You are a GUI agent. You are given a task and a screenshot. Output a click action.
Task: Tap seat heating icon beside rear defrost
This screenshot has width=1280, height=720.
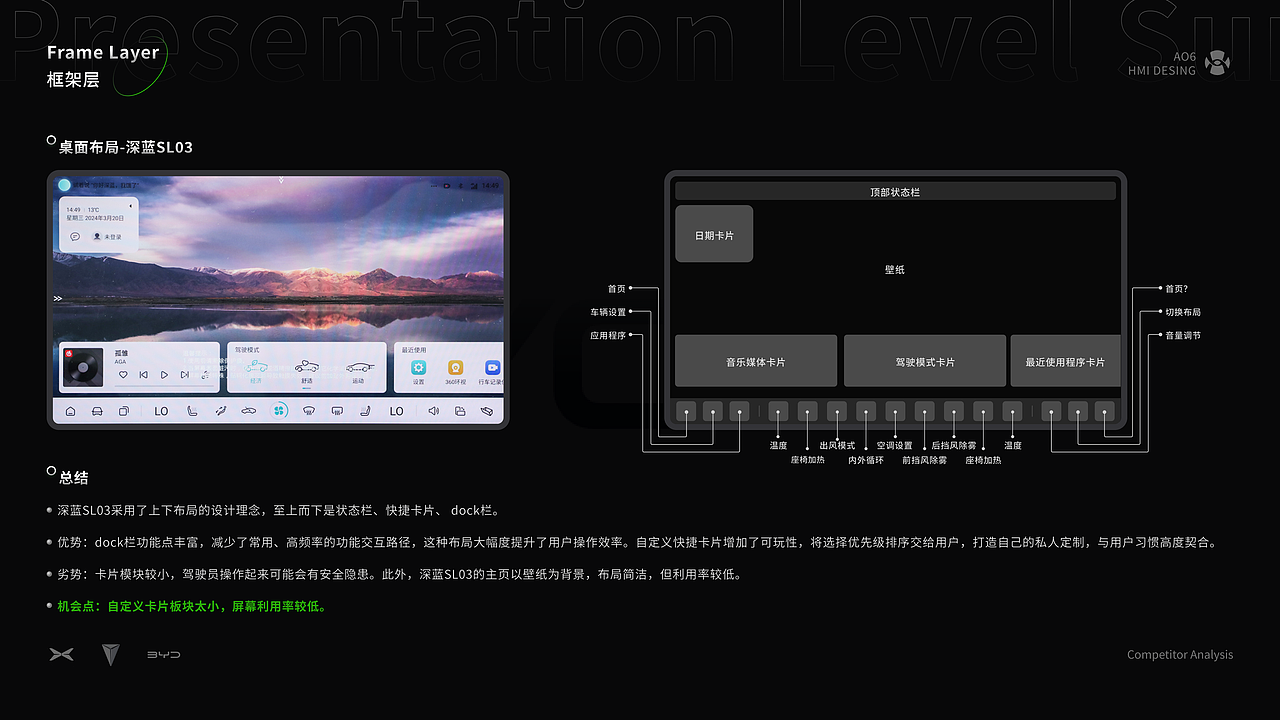pos(367,411)
